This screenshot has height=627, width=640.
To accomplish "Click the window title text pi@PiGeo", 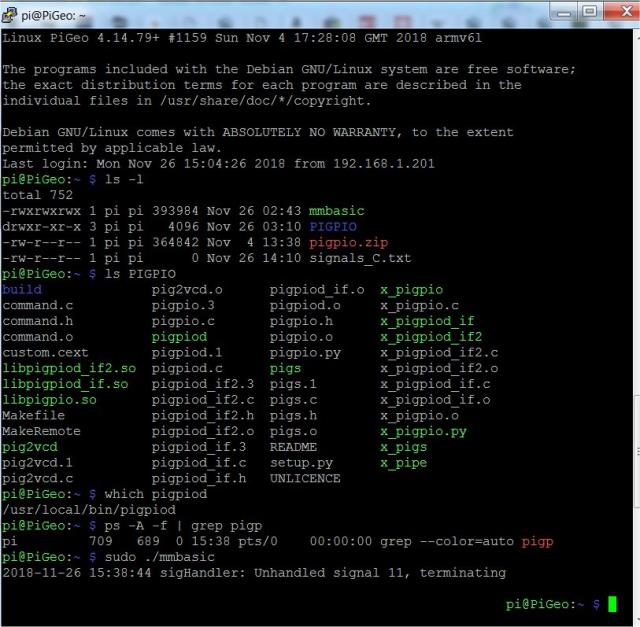I will coord(52,13).
